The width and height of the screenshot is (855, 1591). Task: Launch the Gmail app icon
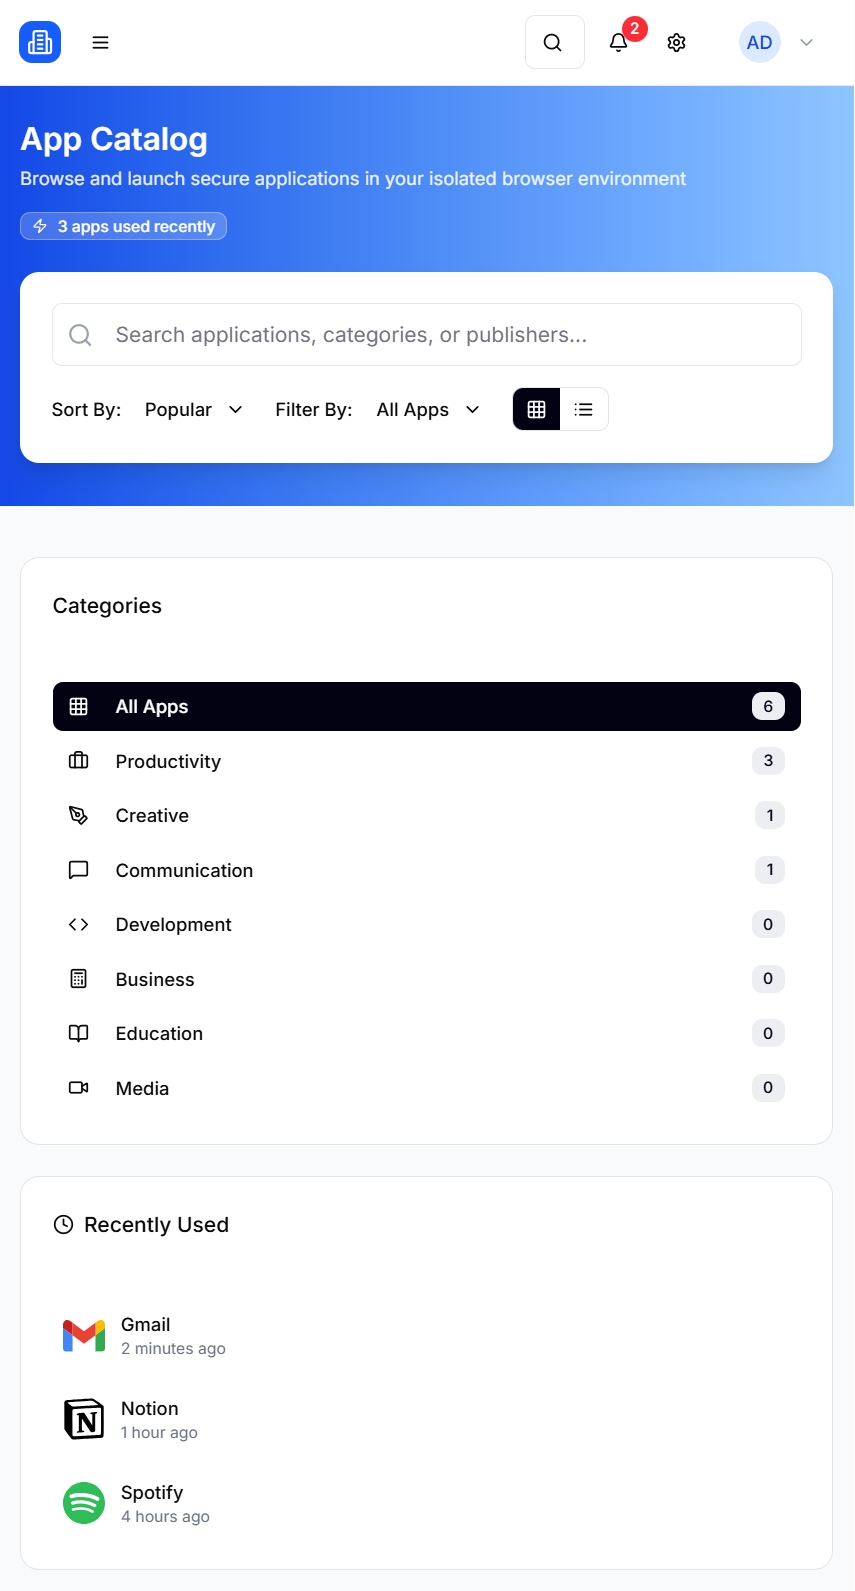point(84,1336)
